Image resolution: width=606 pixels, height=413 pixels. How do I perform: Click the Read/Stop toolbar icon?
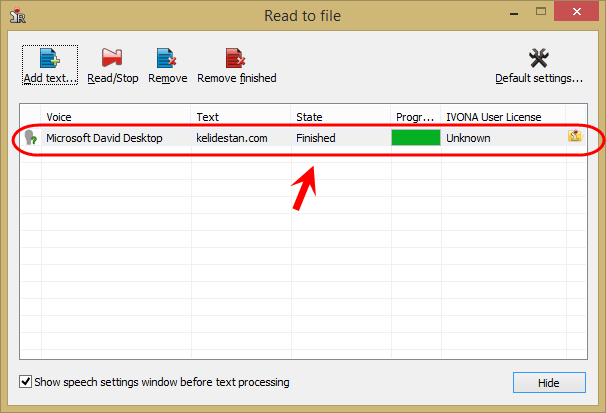(112, 58)
